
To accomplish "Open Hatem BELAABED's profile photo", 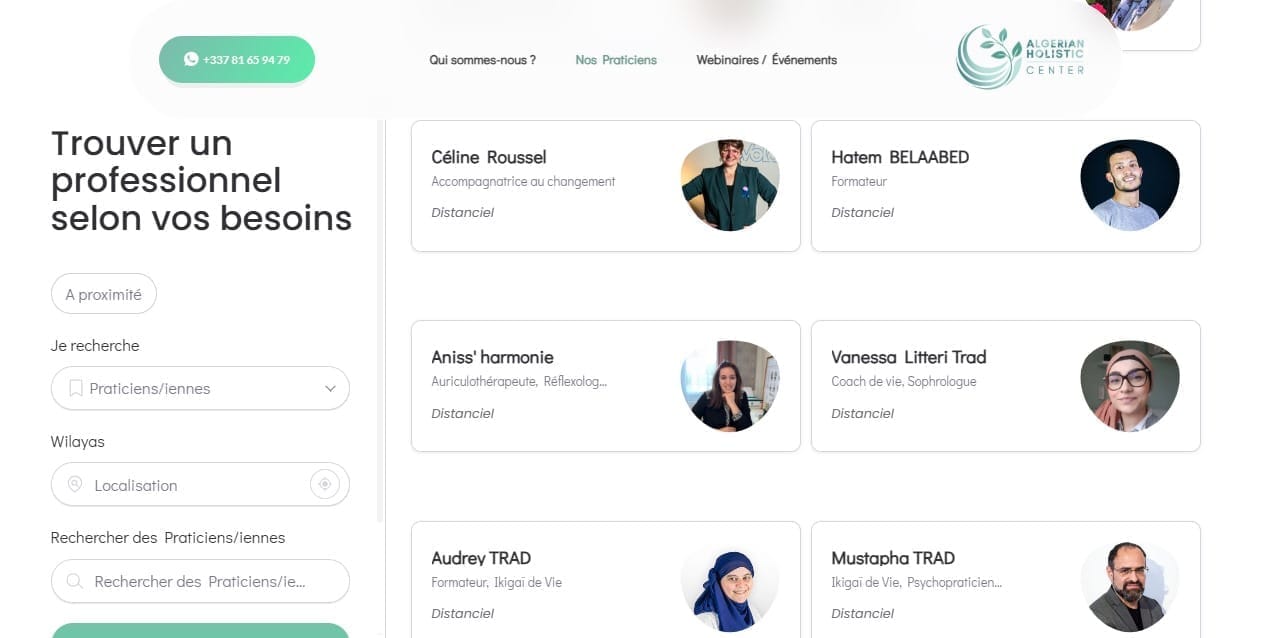I will (x=1130, y=185).
